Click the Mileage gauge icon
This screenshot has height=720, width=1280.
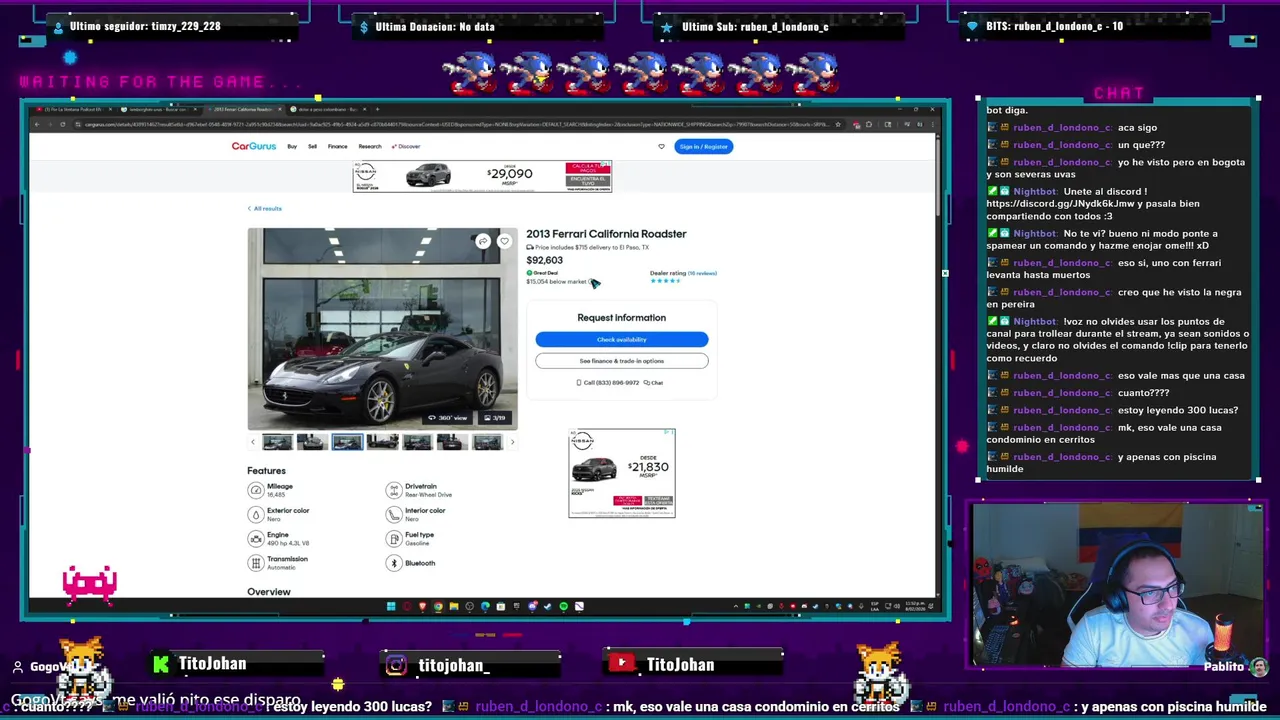(x=256, y=490)
